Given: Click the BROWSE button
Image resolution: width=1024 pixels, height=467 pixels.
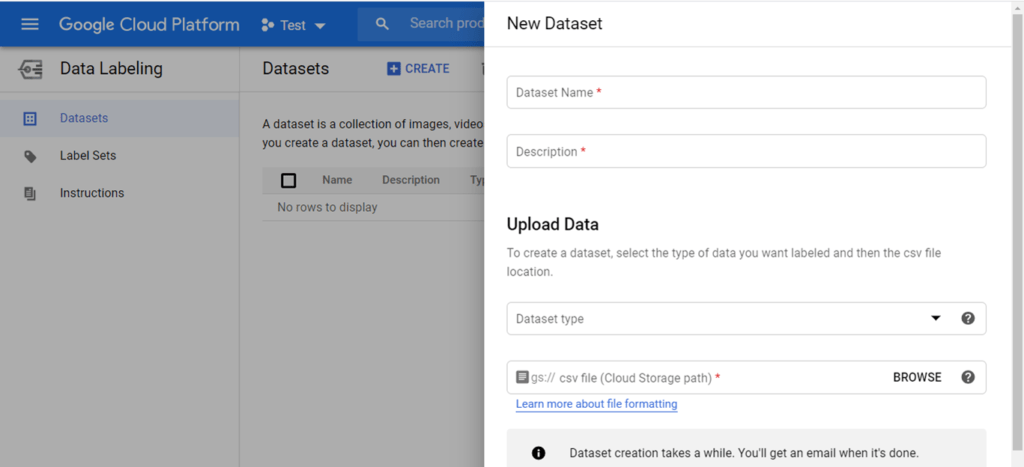Looking at the screenshot, I should click(x=917, y=377).
